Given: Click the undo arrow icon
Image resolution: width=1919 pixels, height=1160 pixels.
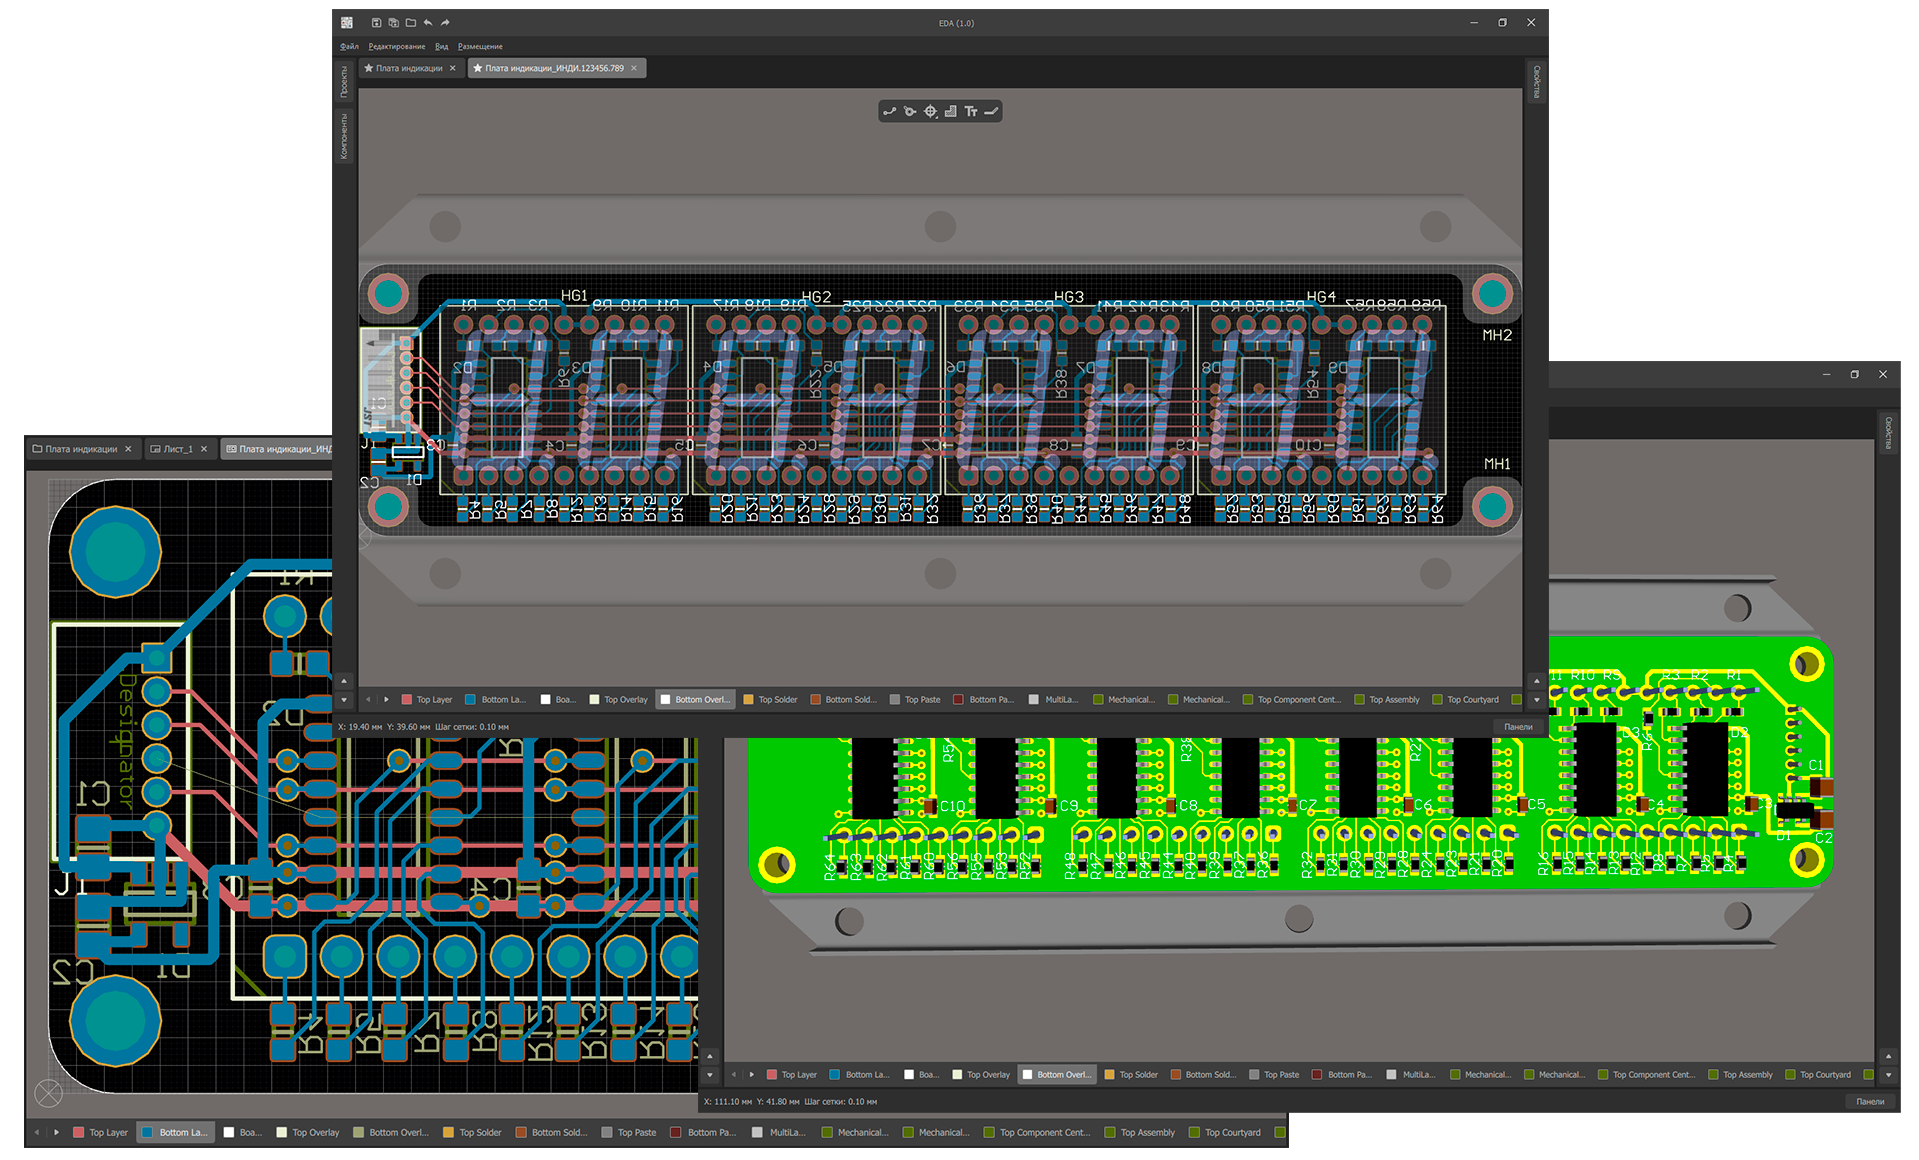Looking at the screenshot, I should 428,22.
